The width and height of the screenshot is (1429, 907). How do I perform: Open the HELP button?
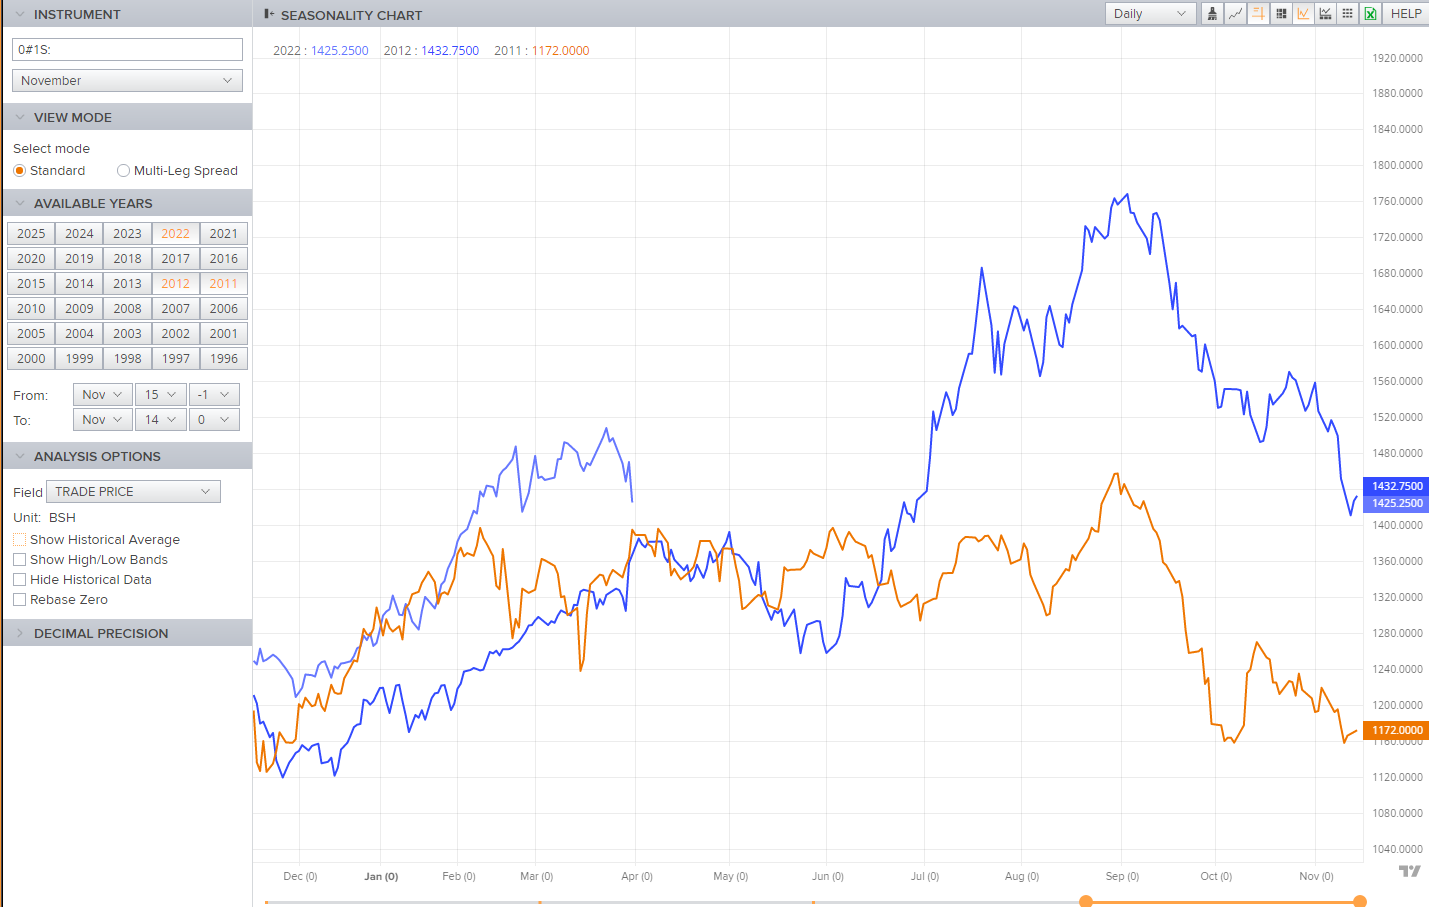1406,14
